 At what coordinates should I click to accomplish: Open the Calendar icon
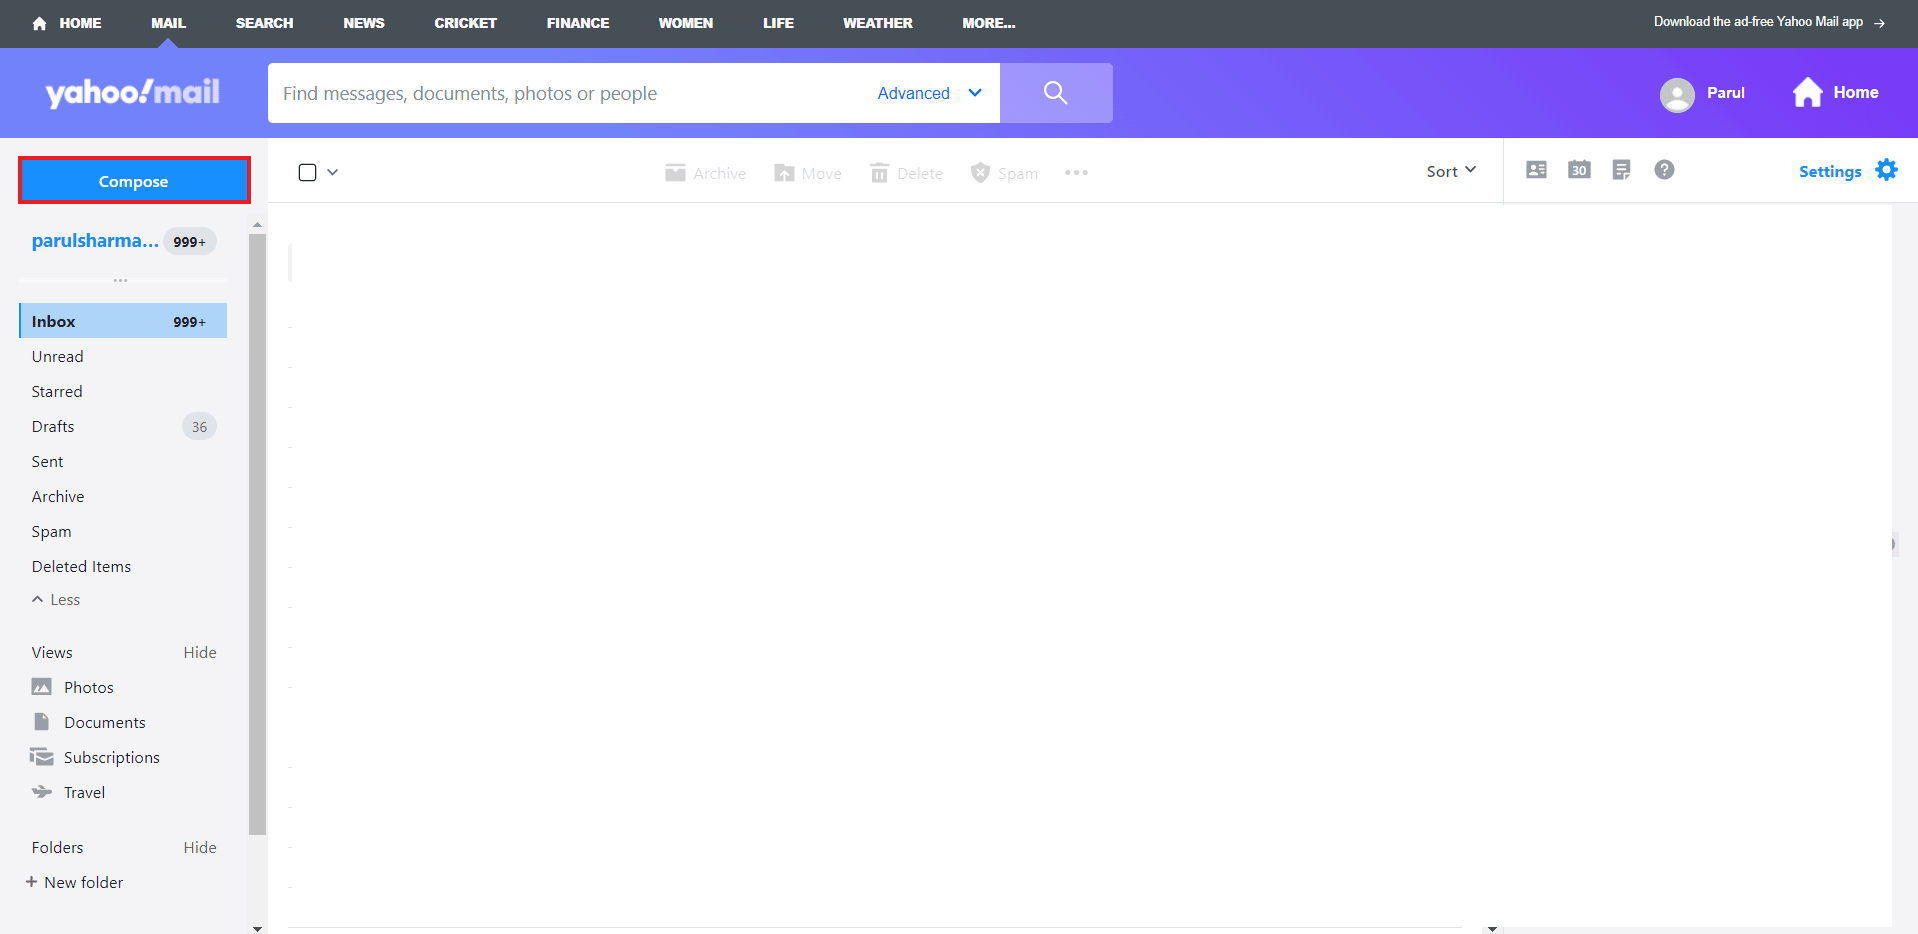coord(1579,170)
